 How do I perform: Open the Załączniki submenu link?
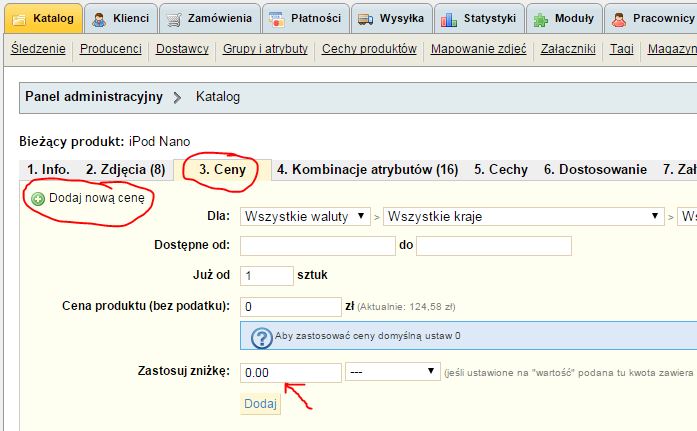coord(568,49)
